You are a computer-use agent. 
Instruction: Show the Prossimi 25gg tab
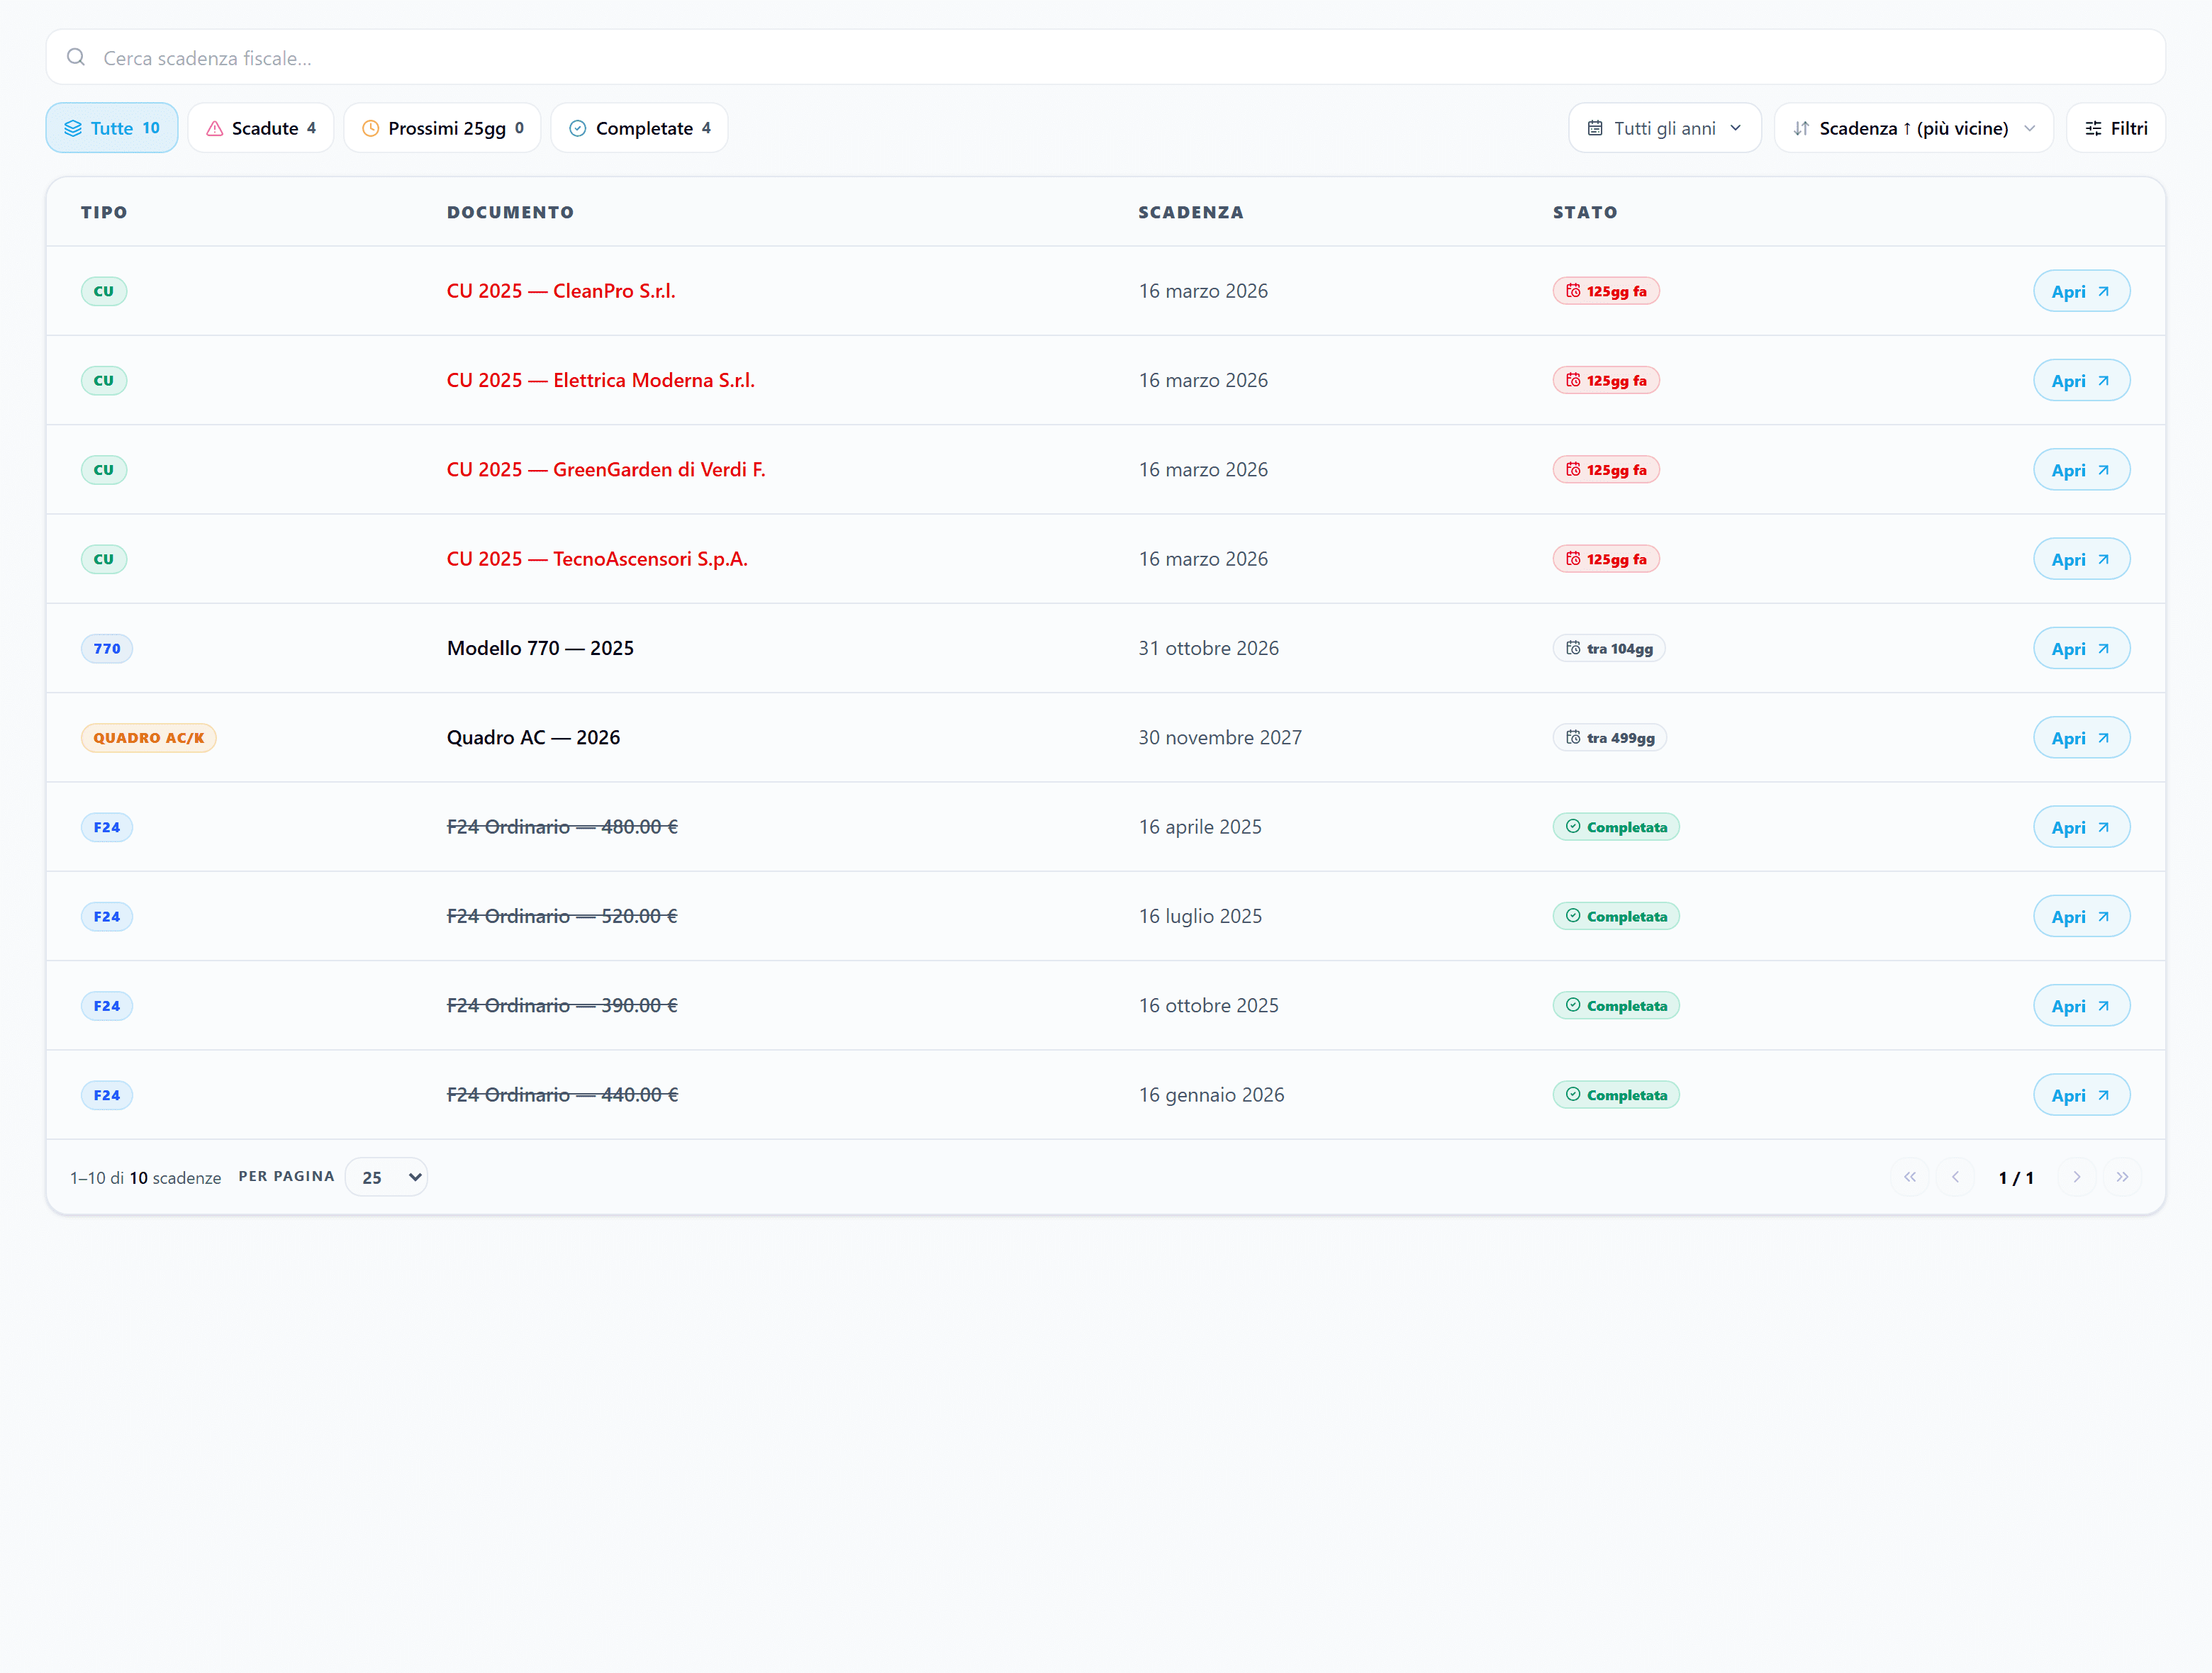click(442, 128)
